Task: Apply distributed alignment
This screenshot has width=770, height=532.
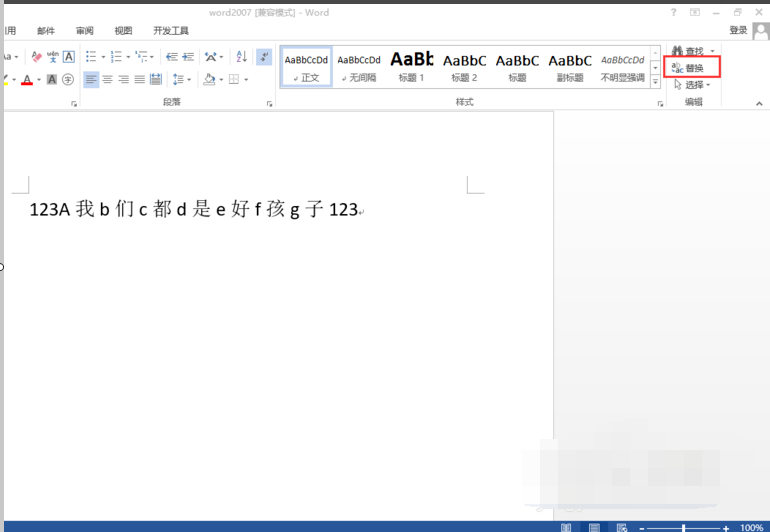Action: 156,79
